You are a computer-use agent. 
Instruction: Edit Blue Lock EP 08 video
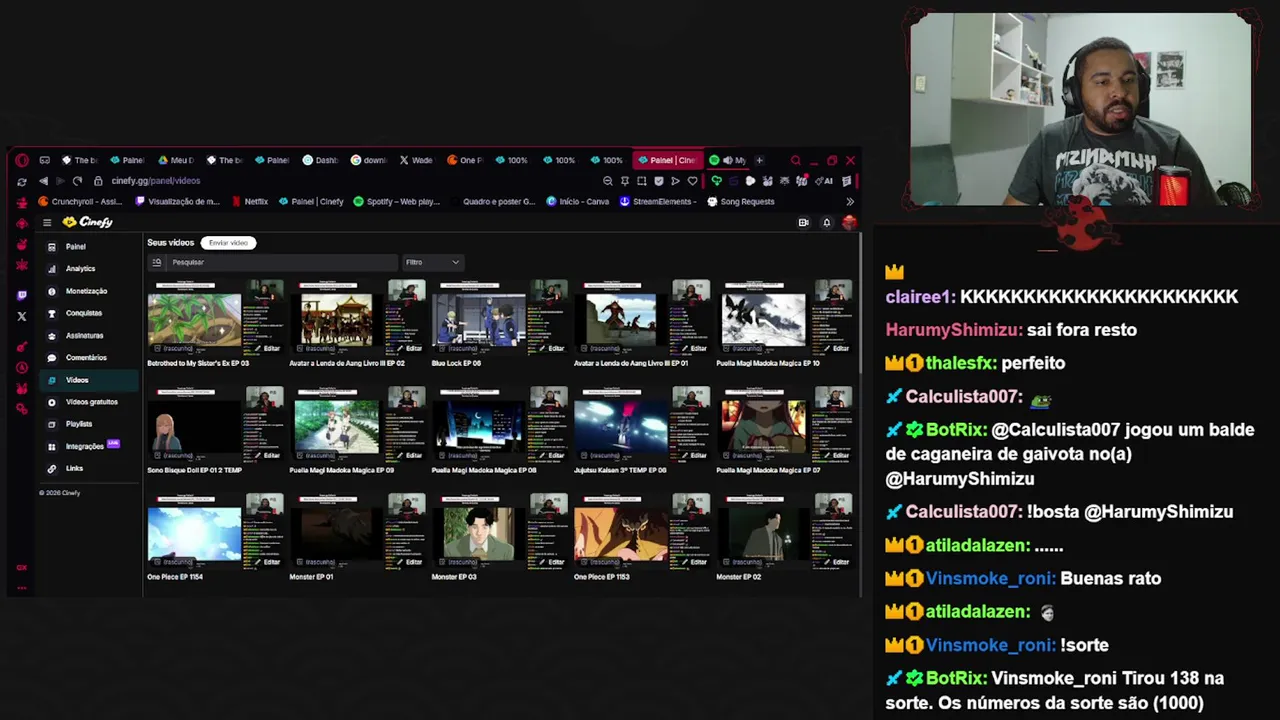point(553,348)
